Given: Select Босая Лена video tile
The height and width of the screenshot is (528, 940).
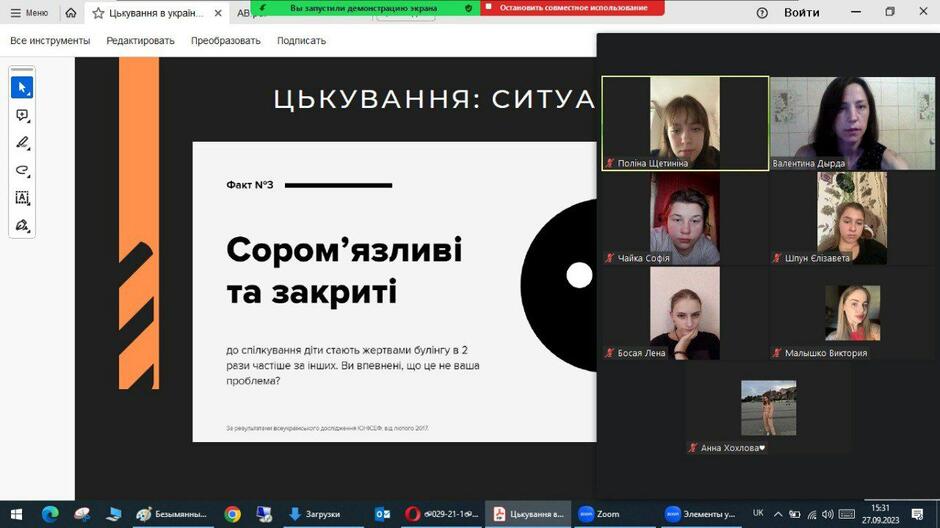Looking at the screenshot, I should coord(685,313).
